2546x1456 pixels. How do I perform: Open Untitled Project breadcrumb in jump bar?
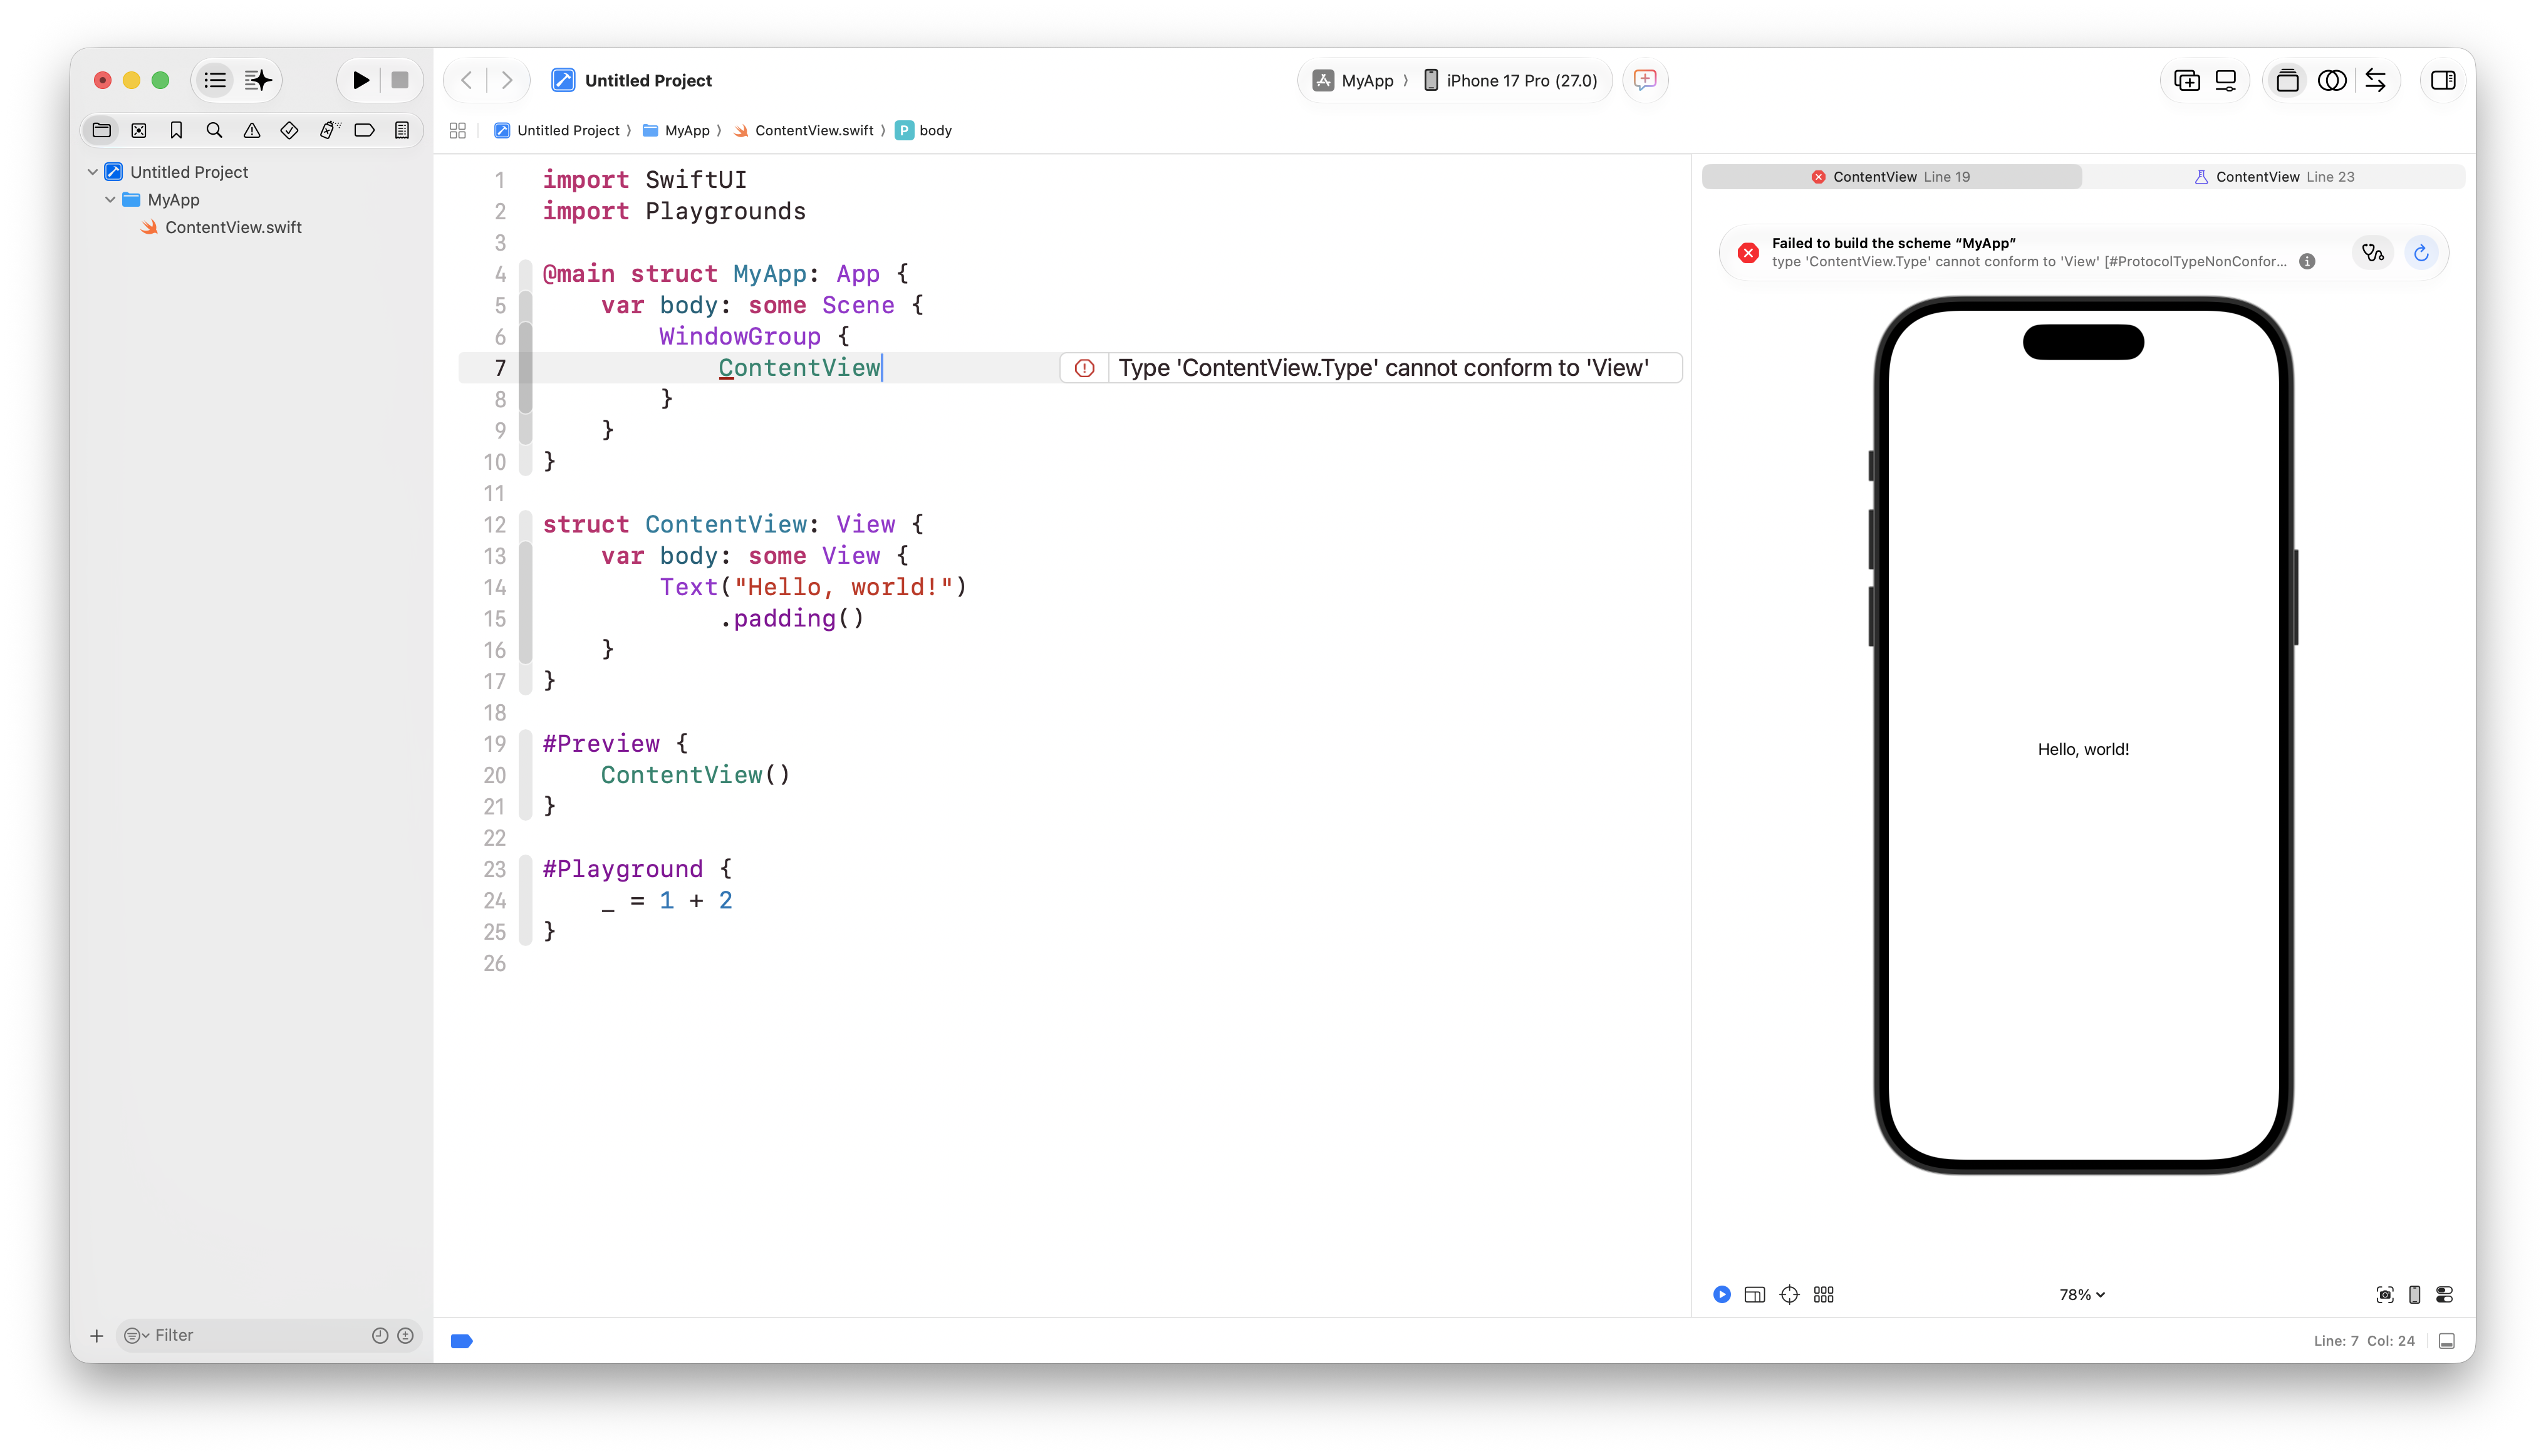558,130
